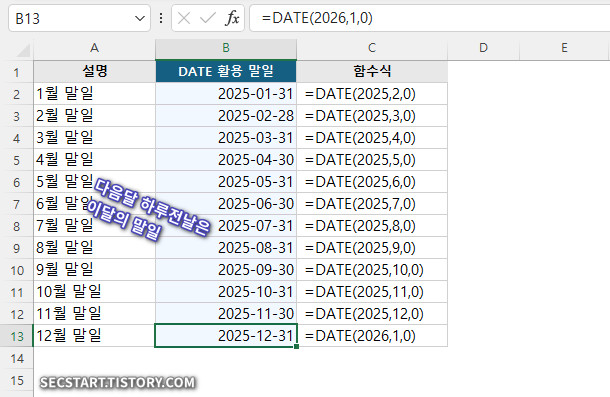Select row 1 header

tap(16, 72)
